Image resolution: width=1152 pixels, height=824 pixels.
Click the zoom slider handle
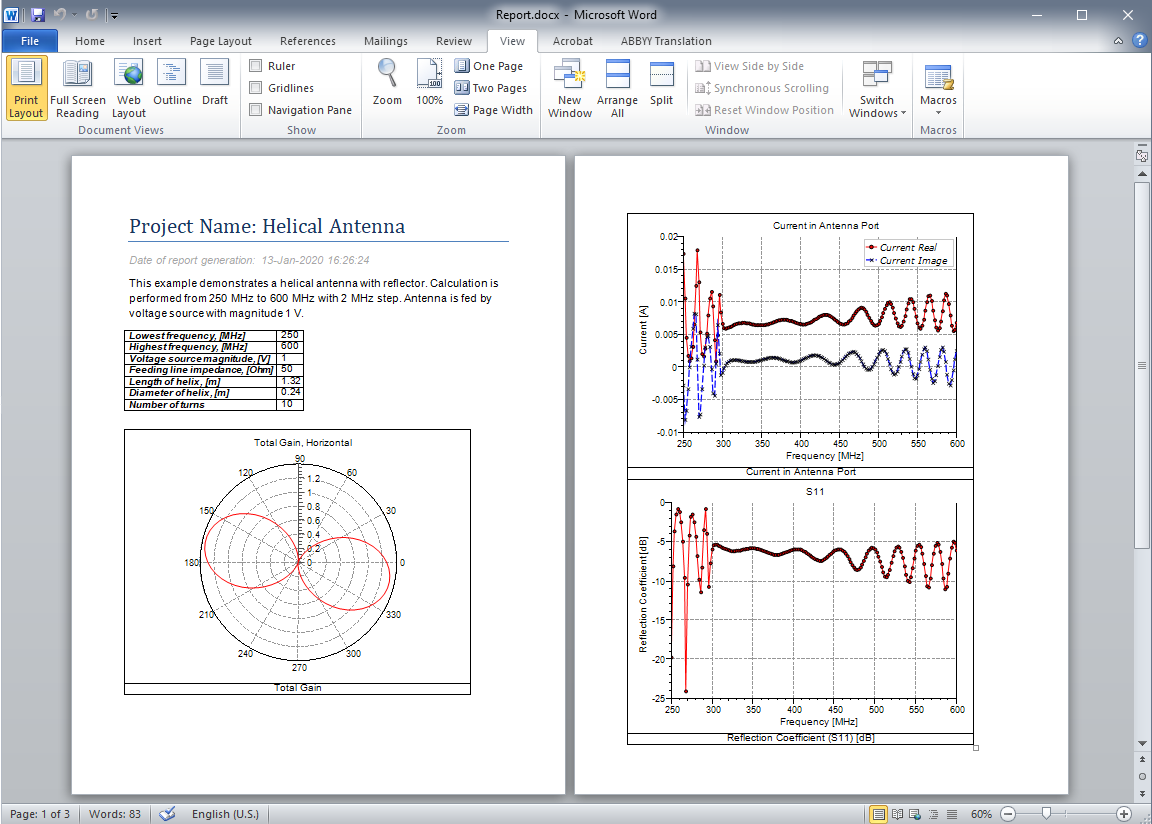pos(1046,814)
